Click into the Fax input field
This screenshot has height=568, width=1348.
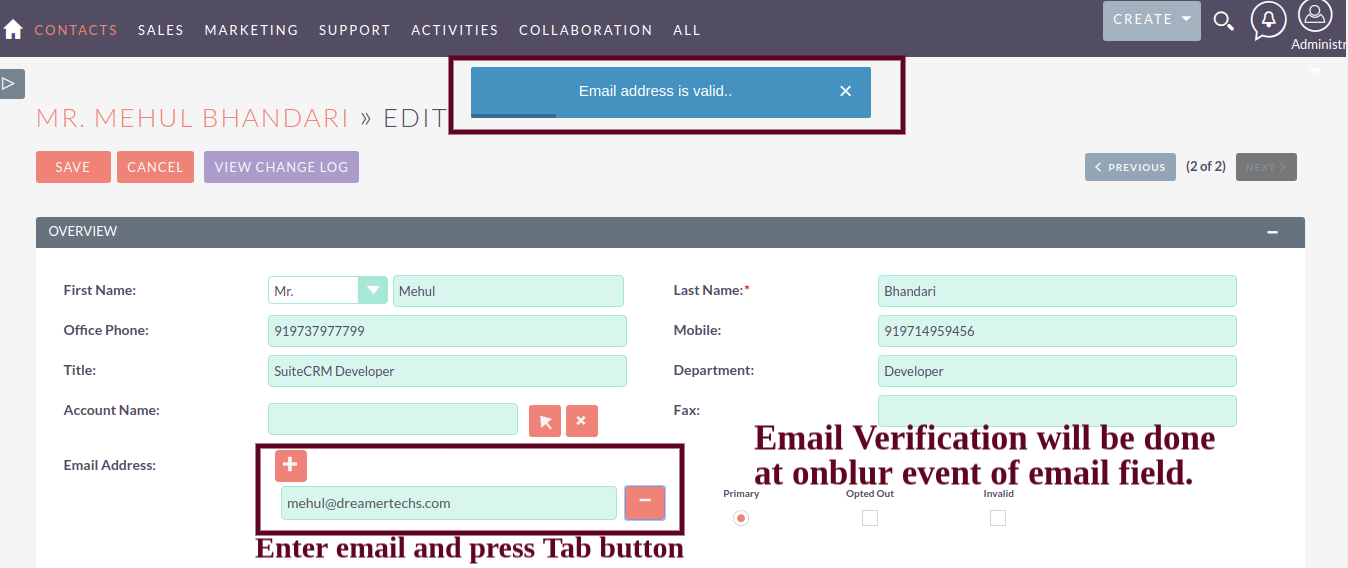1056,411
